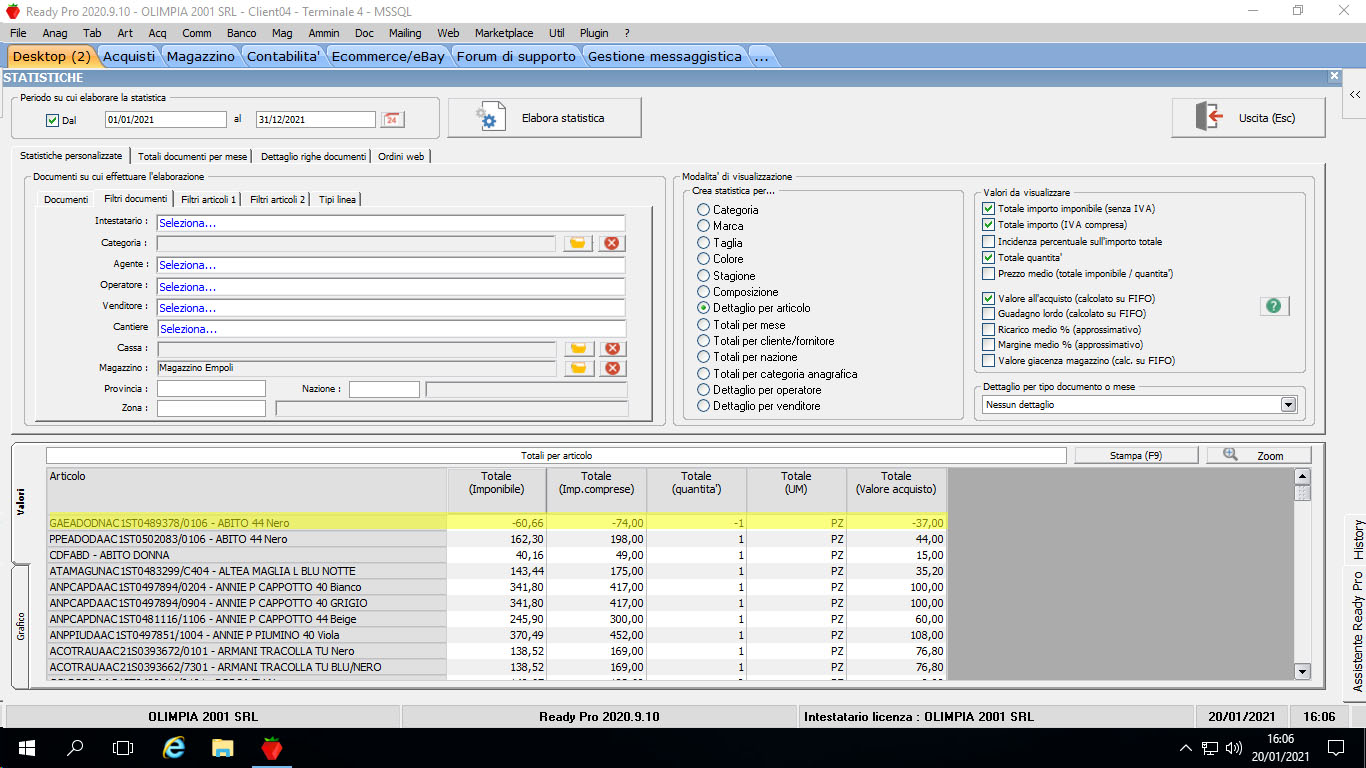The image size is (1366, 768).
Task: Uncheck Totale importo imponibile (senza IVA)
Action: click(989, 209)
